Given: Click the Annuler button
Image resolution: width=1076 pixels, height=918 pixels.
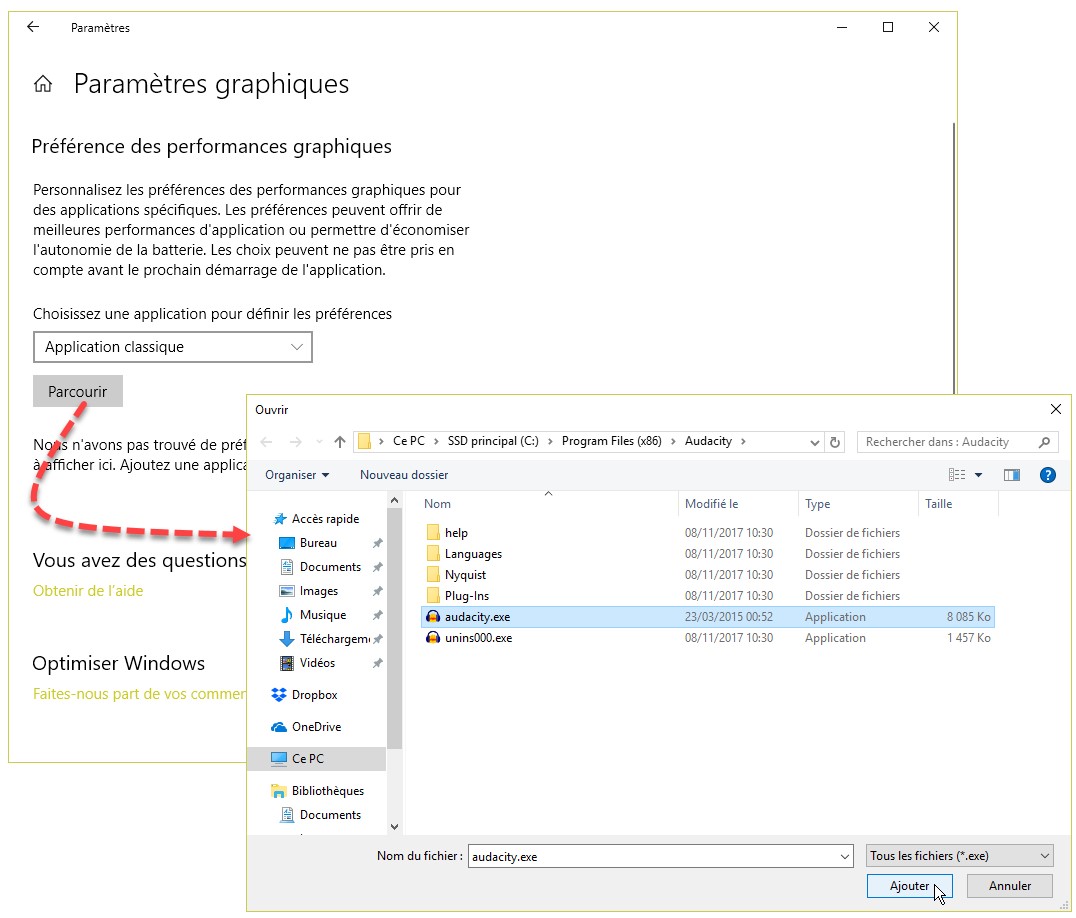Looking at the screenshot, I should pyautogui.click(x=1009, y=886).
